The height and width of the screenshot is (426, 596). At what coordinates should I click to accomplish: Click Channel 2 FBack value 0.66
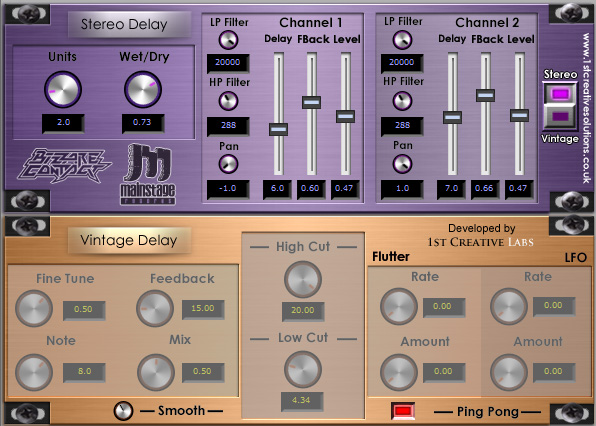[485, 189]
